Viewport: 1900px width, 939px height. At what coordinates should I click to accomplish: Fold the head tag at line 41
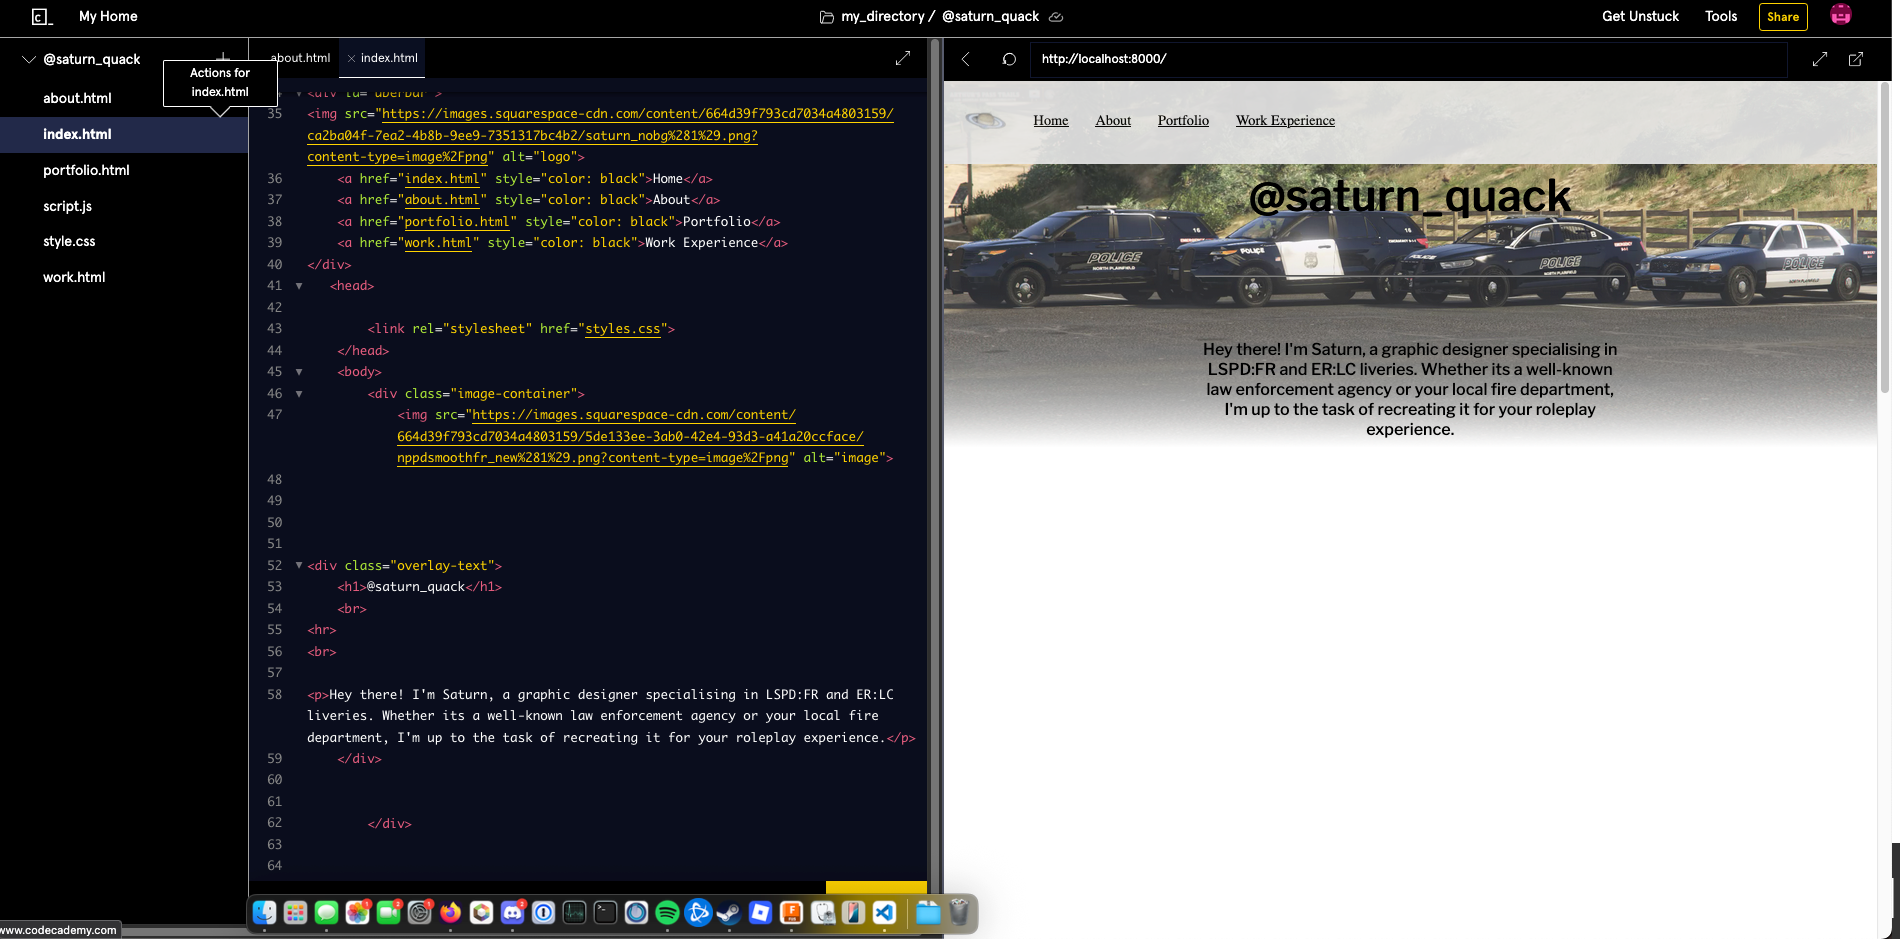pos(299,286)
